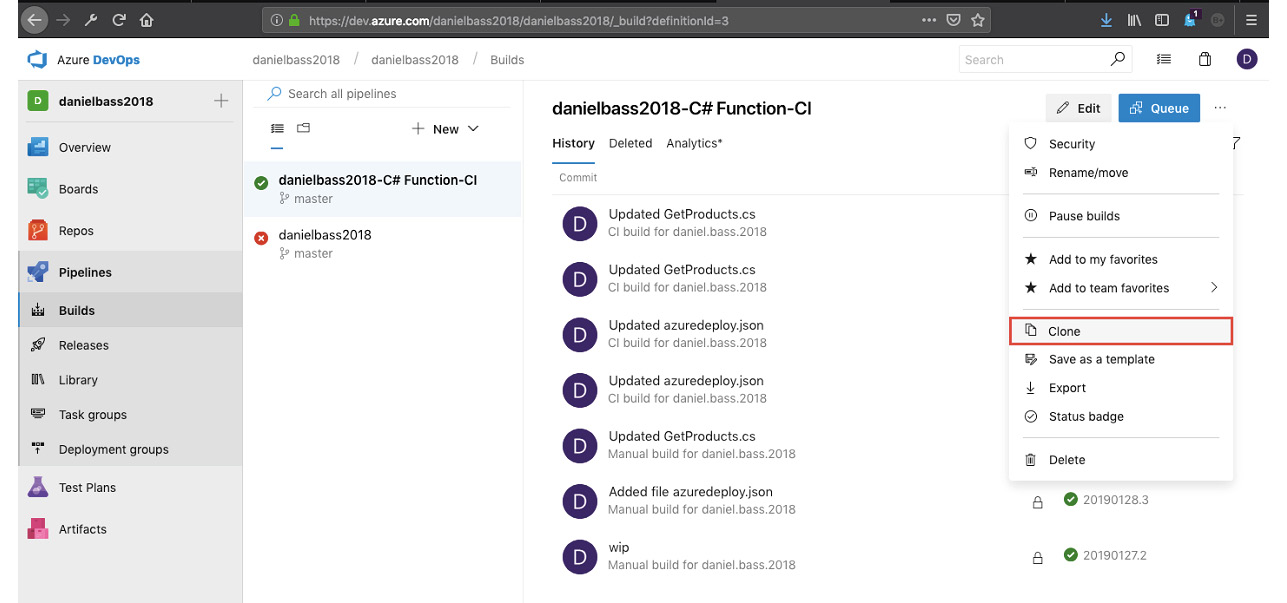Open user profile avatar D in header

[1246, 59]
